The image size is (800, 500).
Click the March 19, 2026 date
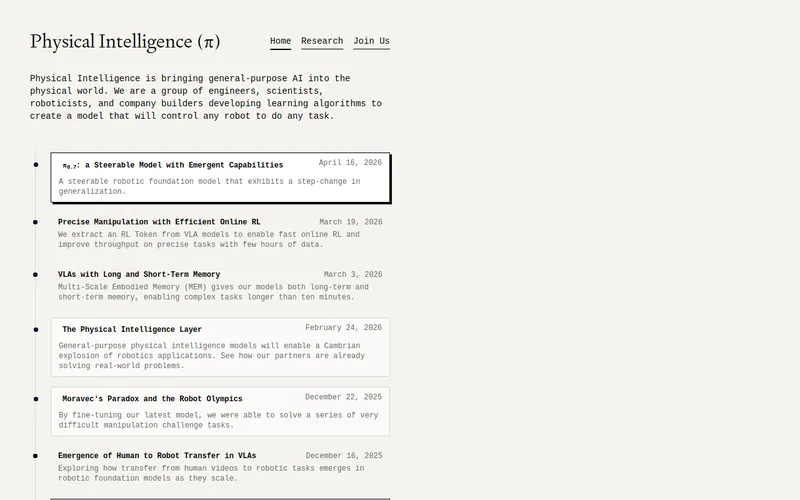point(351,222)
